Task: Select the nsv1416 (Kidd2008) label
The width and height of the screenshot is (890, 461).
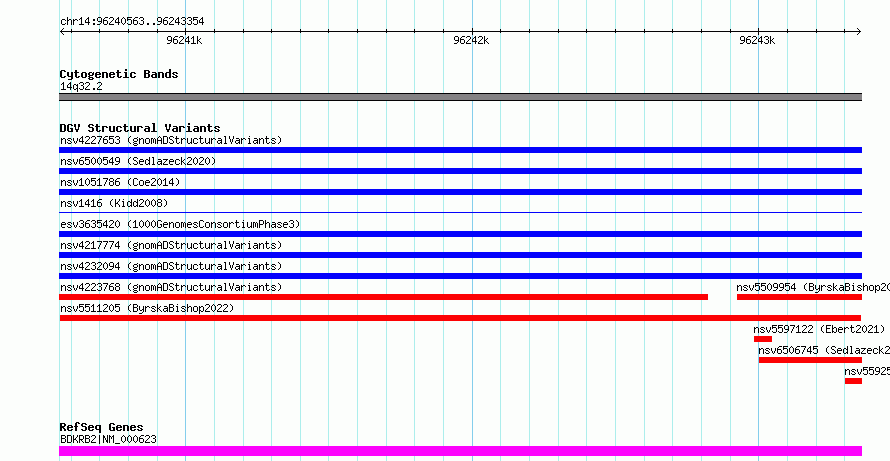Action: 114,203
